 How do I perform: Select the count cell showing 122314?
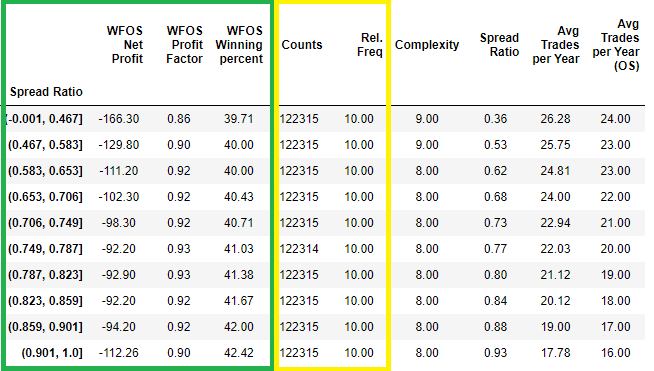[x=299, y=249]
